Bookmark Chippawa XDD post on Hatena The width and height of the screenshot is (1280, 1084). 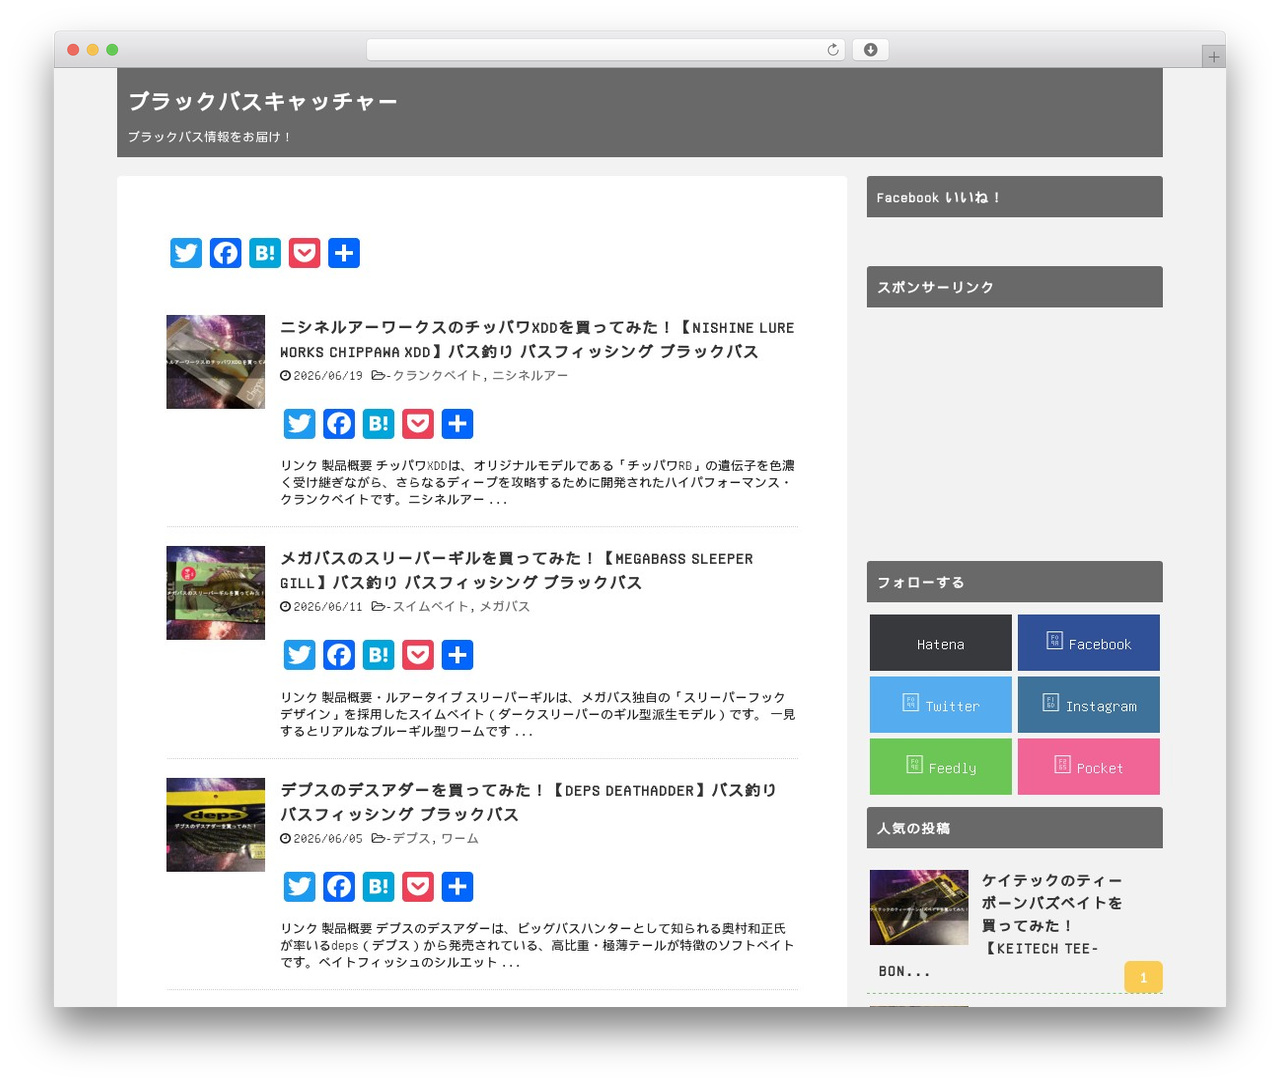tap(378, 424)
